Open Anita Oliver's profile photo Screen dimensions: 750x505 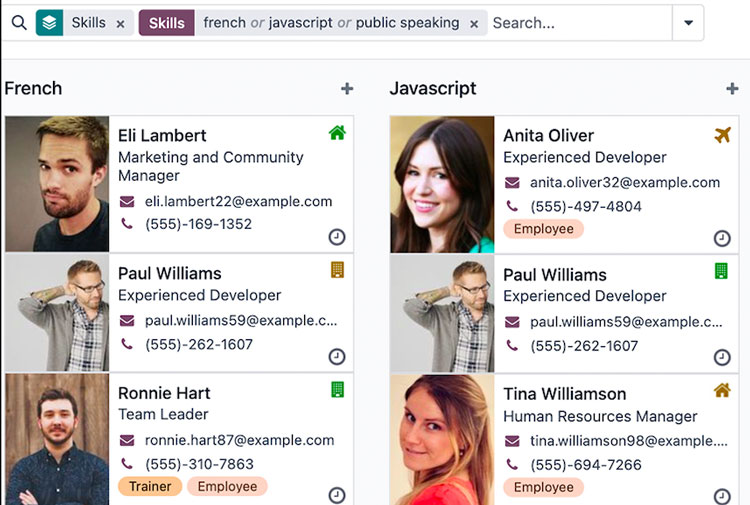click(x=442, y=184)
